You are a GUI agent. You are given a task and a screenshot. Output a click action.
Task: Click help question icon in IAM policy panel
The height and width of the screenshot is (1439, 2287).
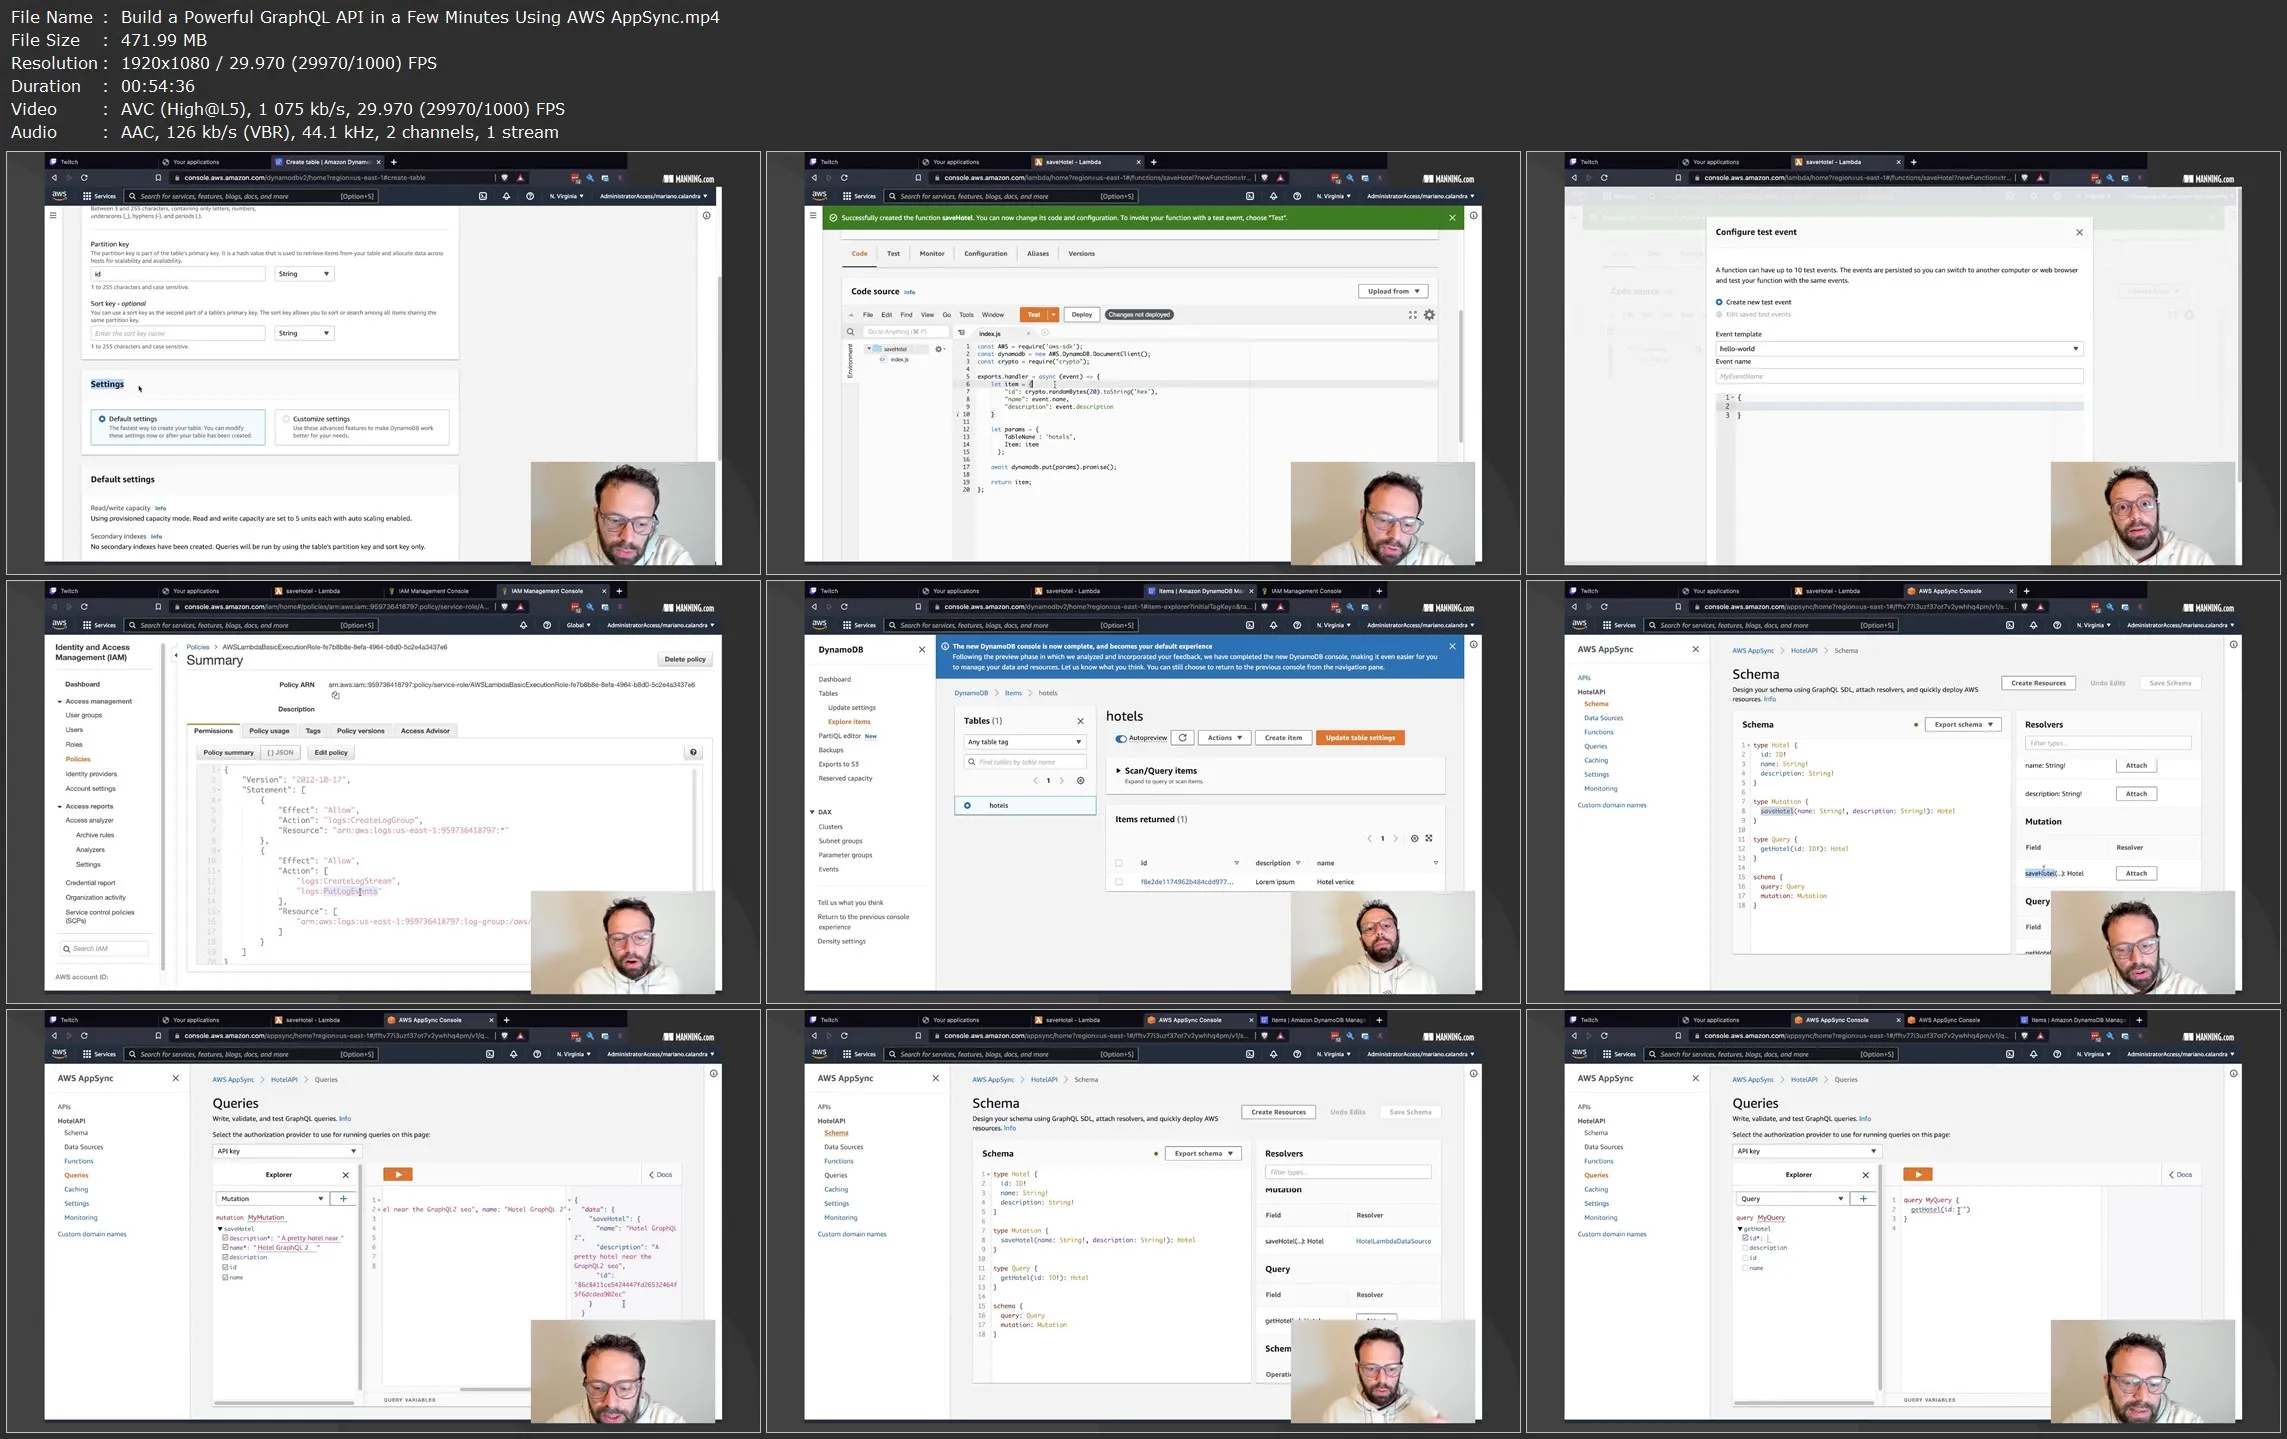[x=693, y=752]
